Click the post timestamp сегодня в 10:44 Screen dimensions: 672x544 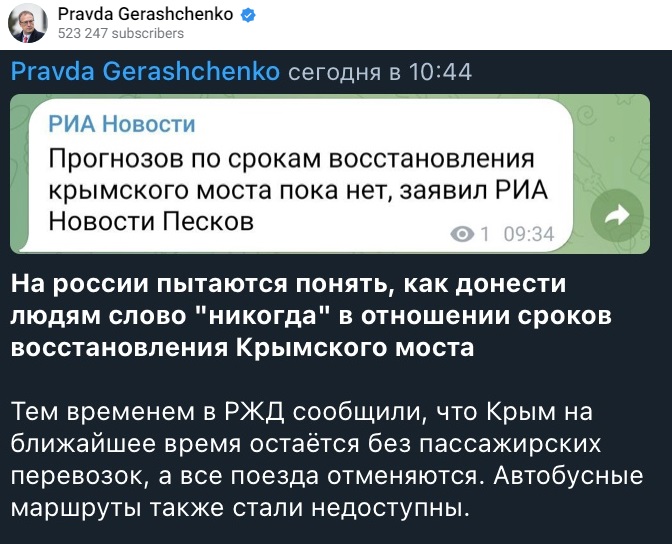[x=380, y=72]
